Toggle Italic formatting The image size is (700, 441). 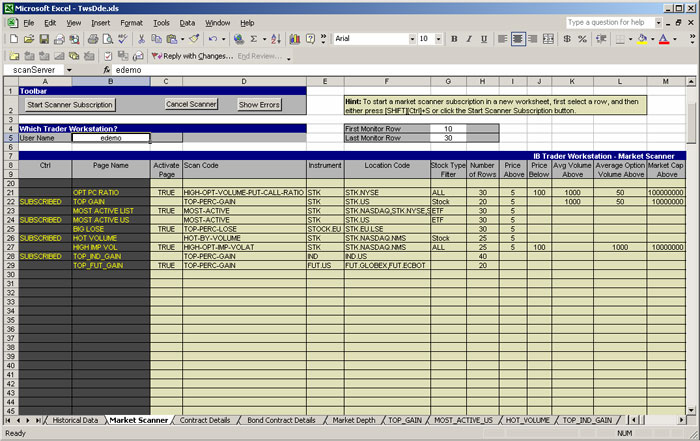pyautogui.click(x=469, y=39)
